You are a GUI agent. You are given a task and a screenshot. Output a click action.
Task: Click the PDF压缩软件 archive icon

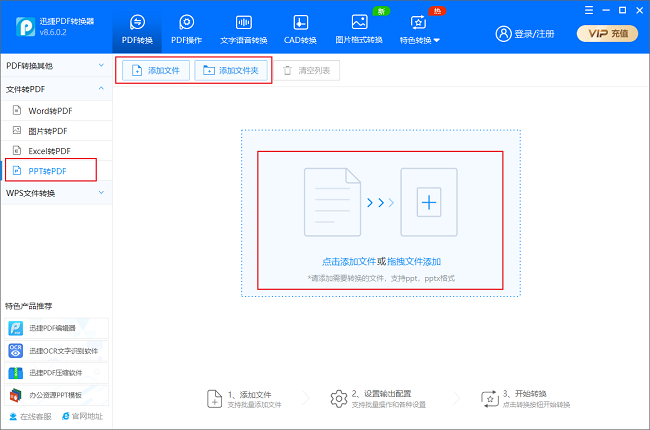16,373
